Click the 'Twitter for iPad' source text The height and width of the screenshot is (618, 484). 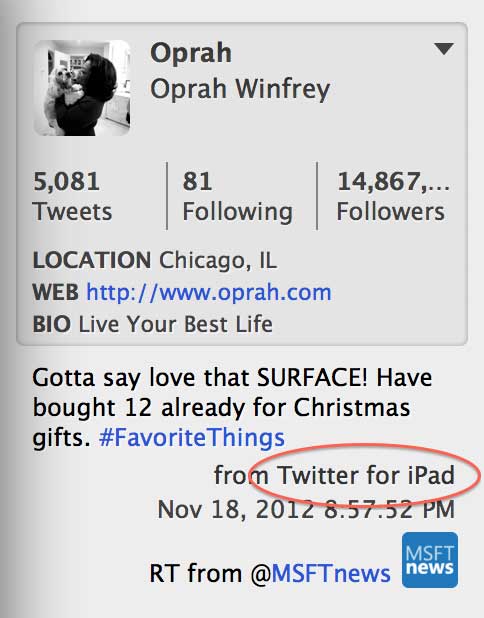click(x=366, y=475)
